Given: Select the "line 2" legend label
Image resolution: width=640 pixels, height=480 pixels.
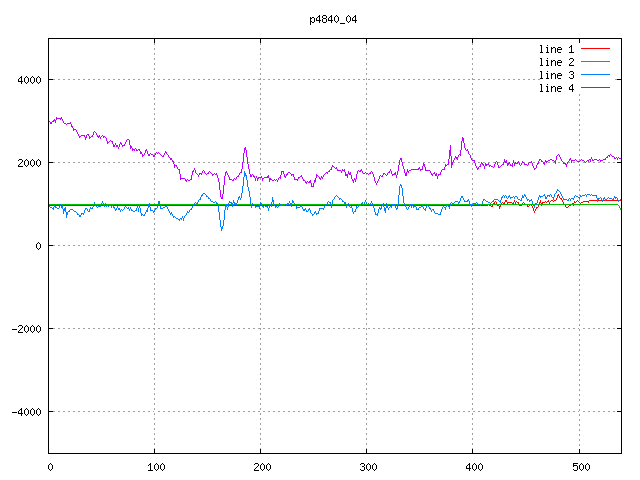Looking at the screenshot, I should 556,62.
